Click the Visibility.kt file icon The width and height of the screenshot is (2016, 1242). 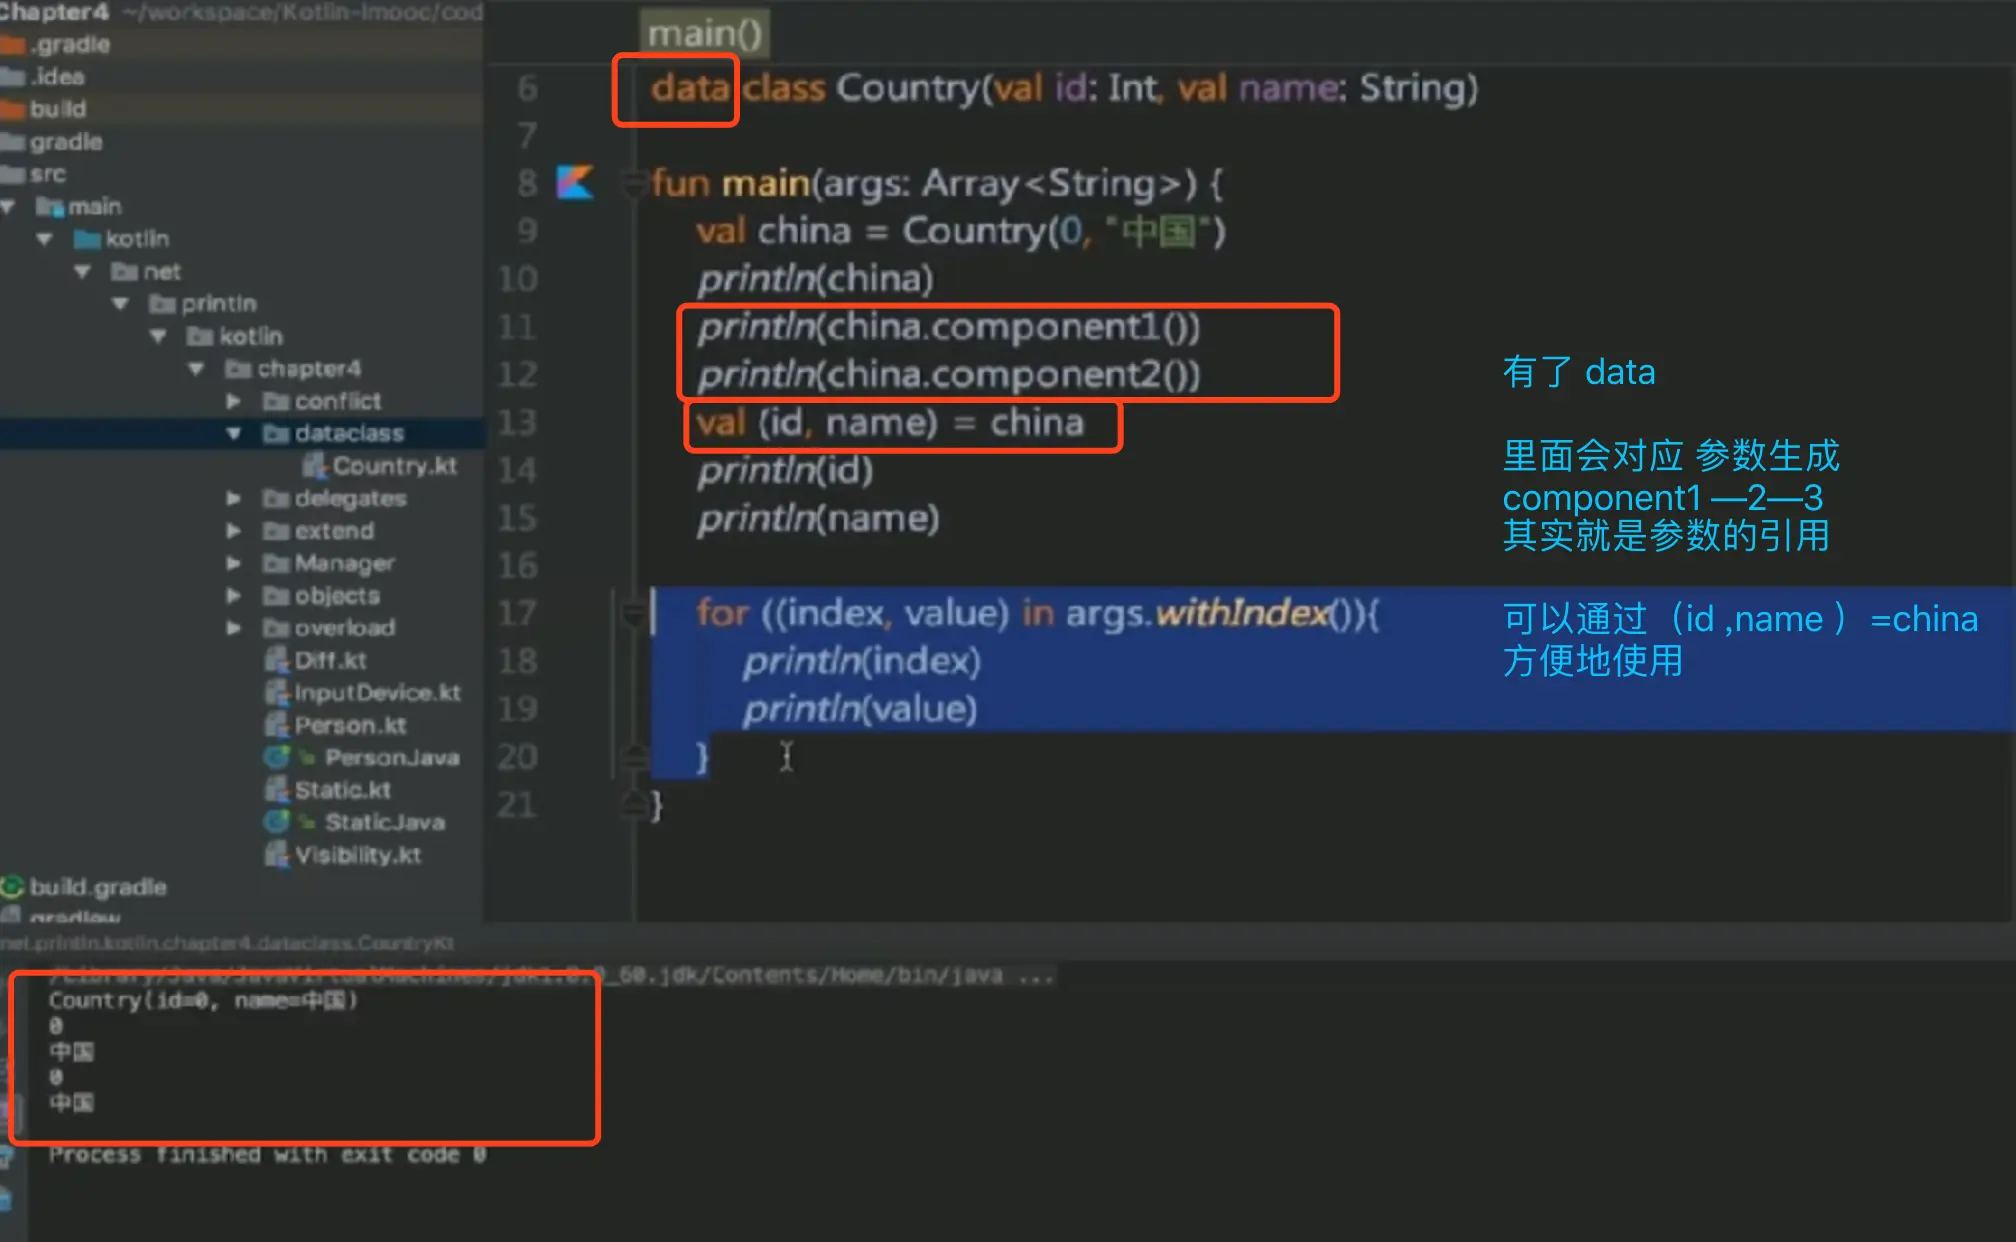pos(277,855)
